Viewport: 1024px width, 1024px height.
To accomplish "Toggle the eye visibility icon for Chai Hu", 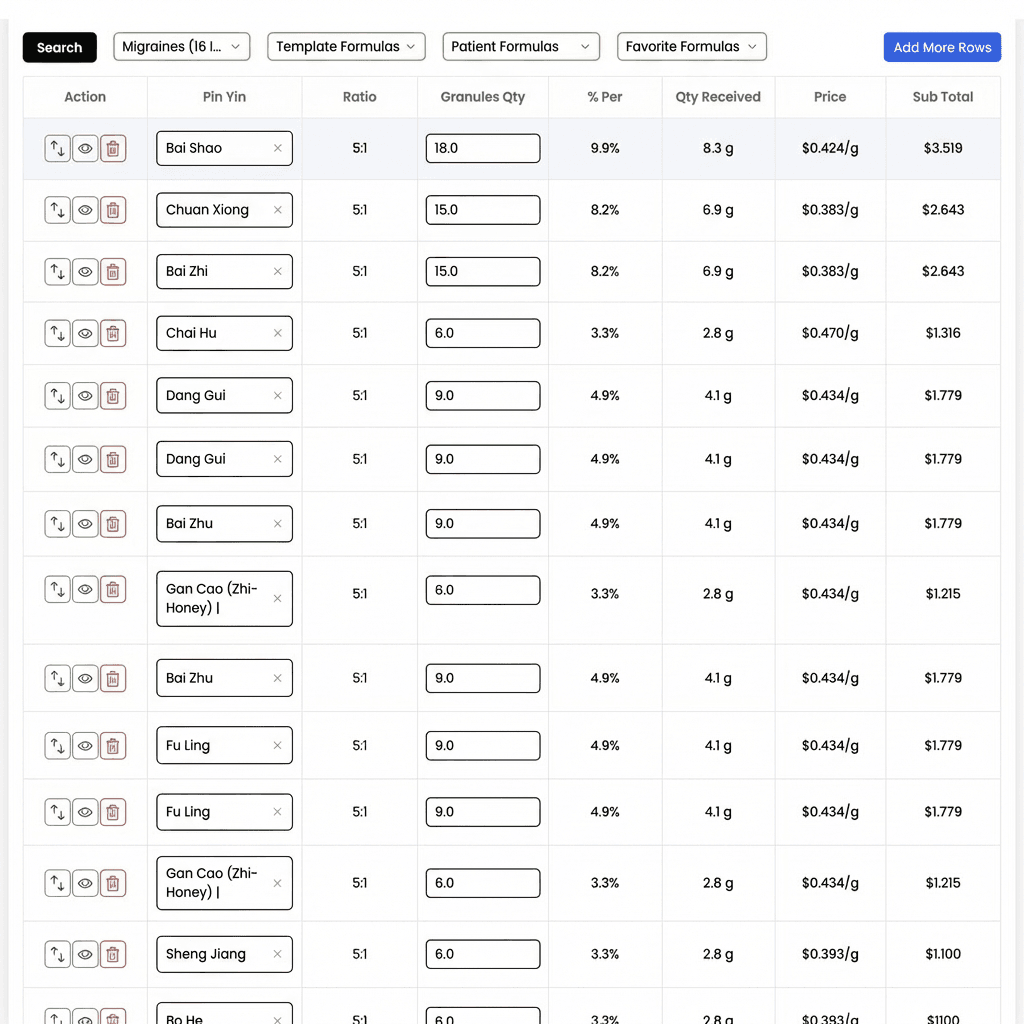I will [85, 333].
